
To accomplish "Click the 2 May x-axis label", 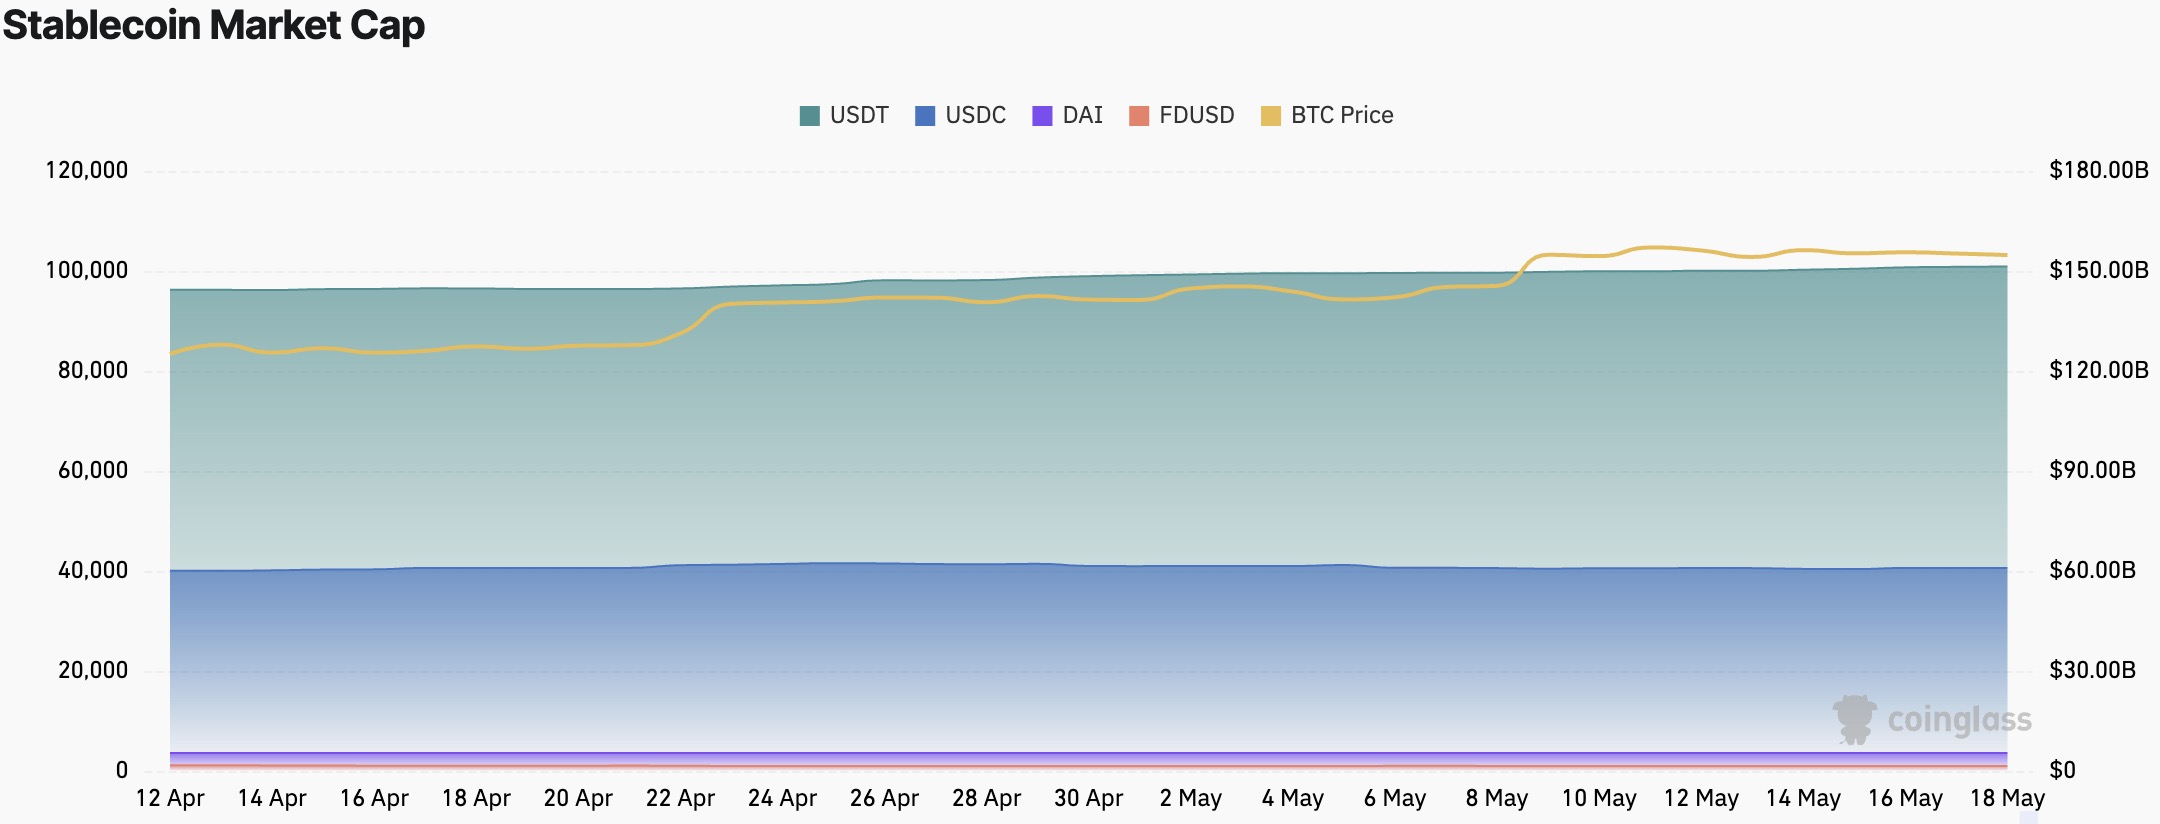I will pos(1190,799).
